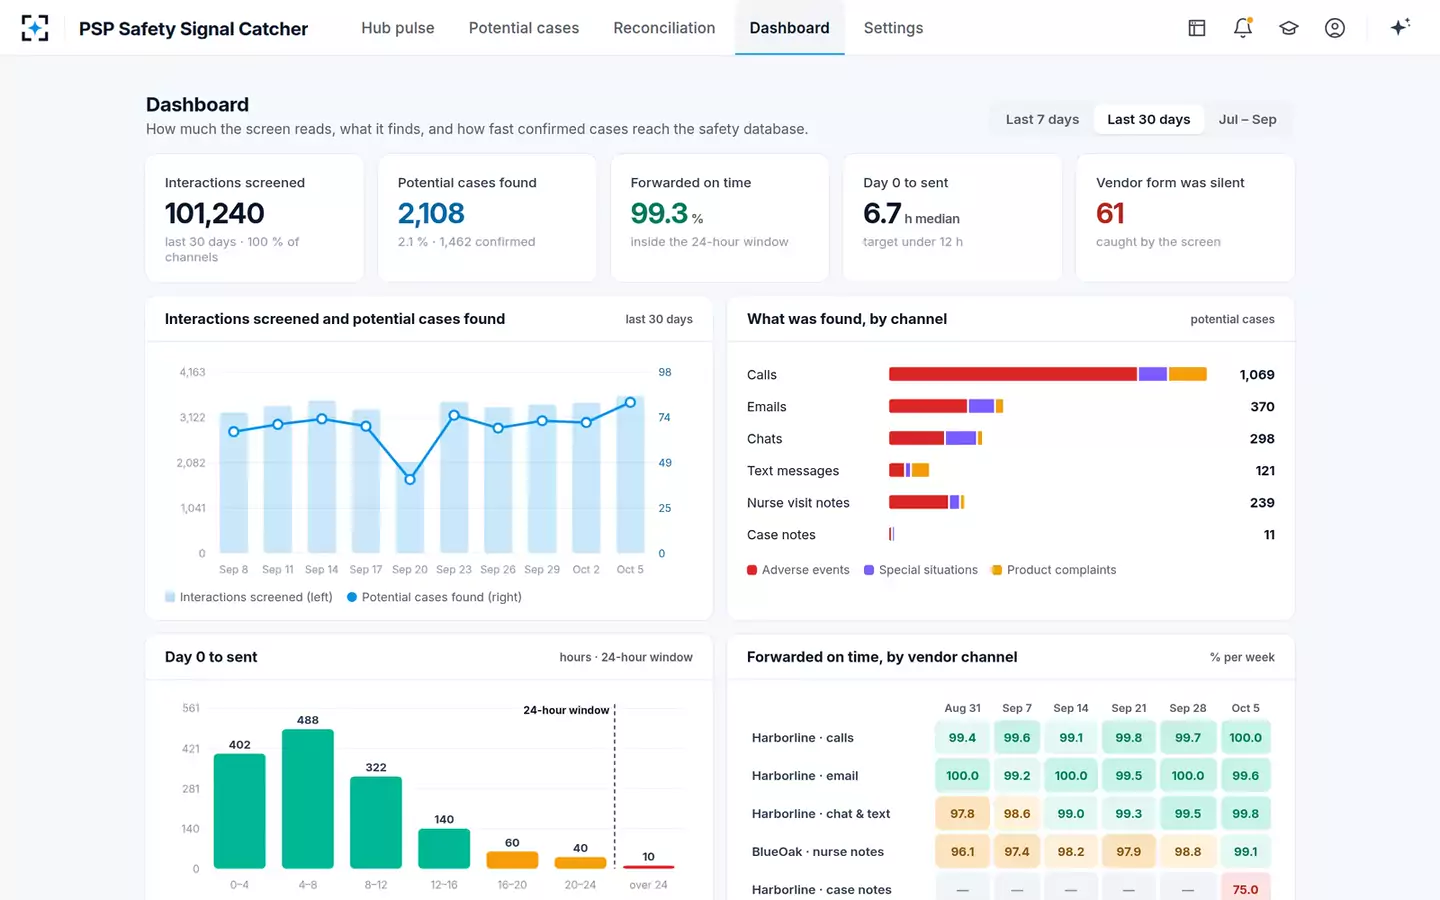1440x900 pixels.
Task: Click the over 24 red bar labeled 10
Action: click(648, 867)
